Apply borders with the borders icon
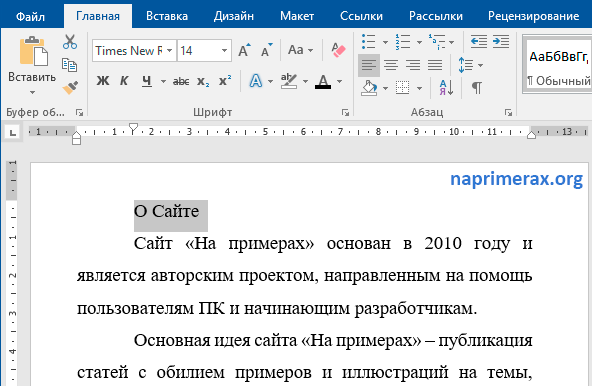Screen dimensions: 592x386 [402, 88]
